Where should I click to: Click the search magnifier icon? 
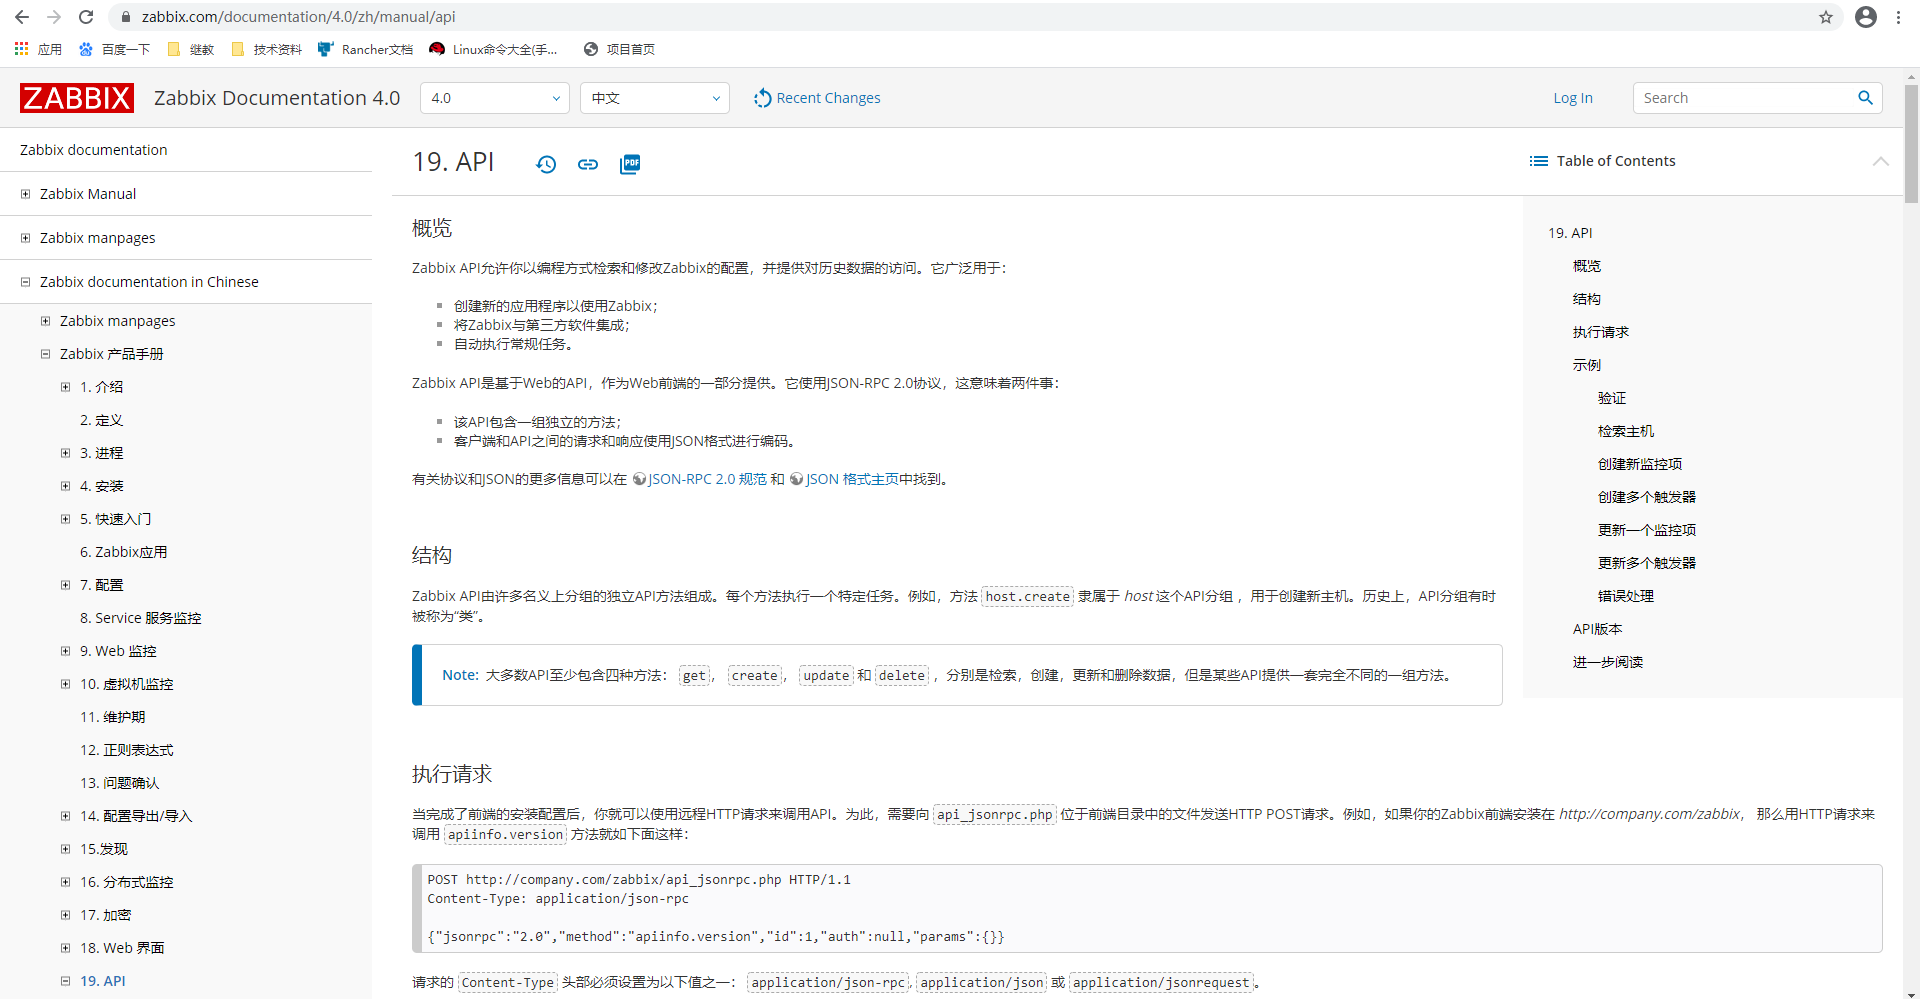point(1864,97)
